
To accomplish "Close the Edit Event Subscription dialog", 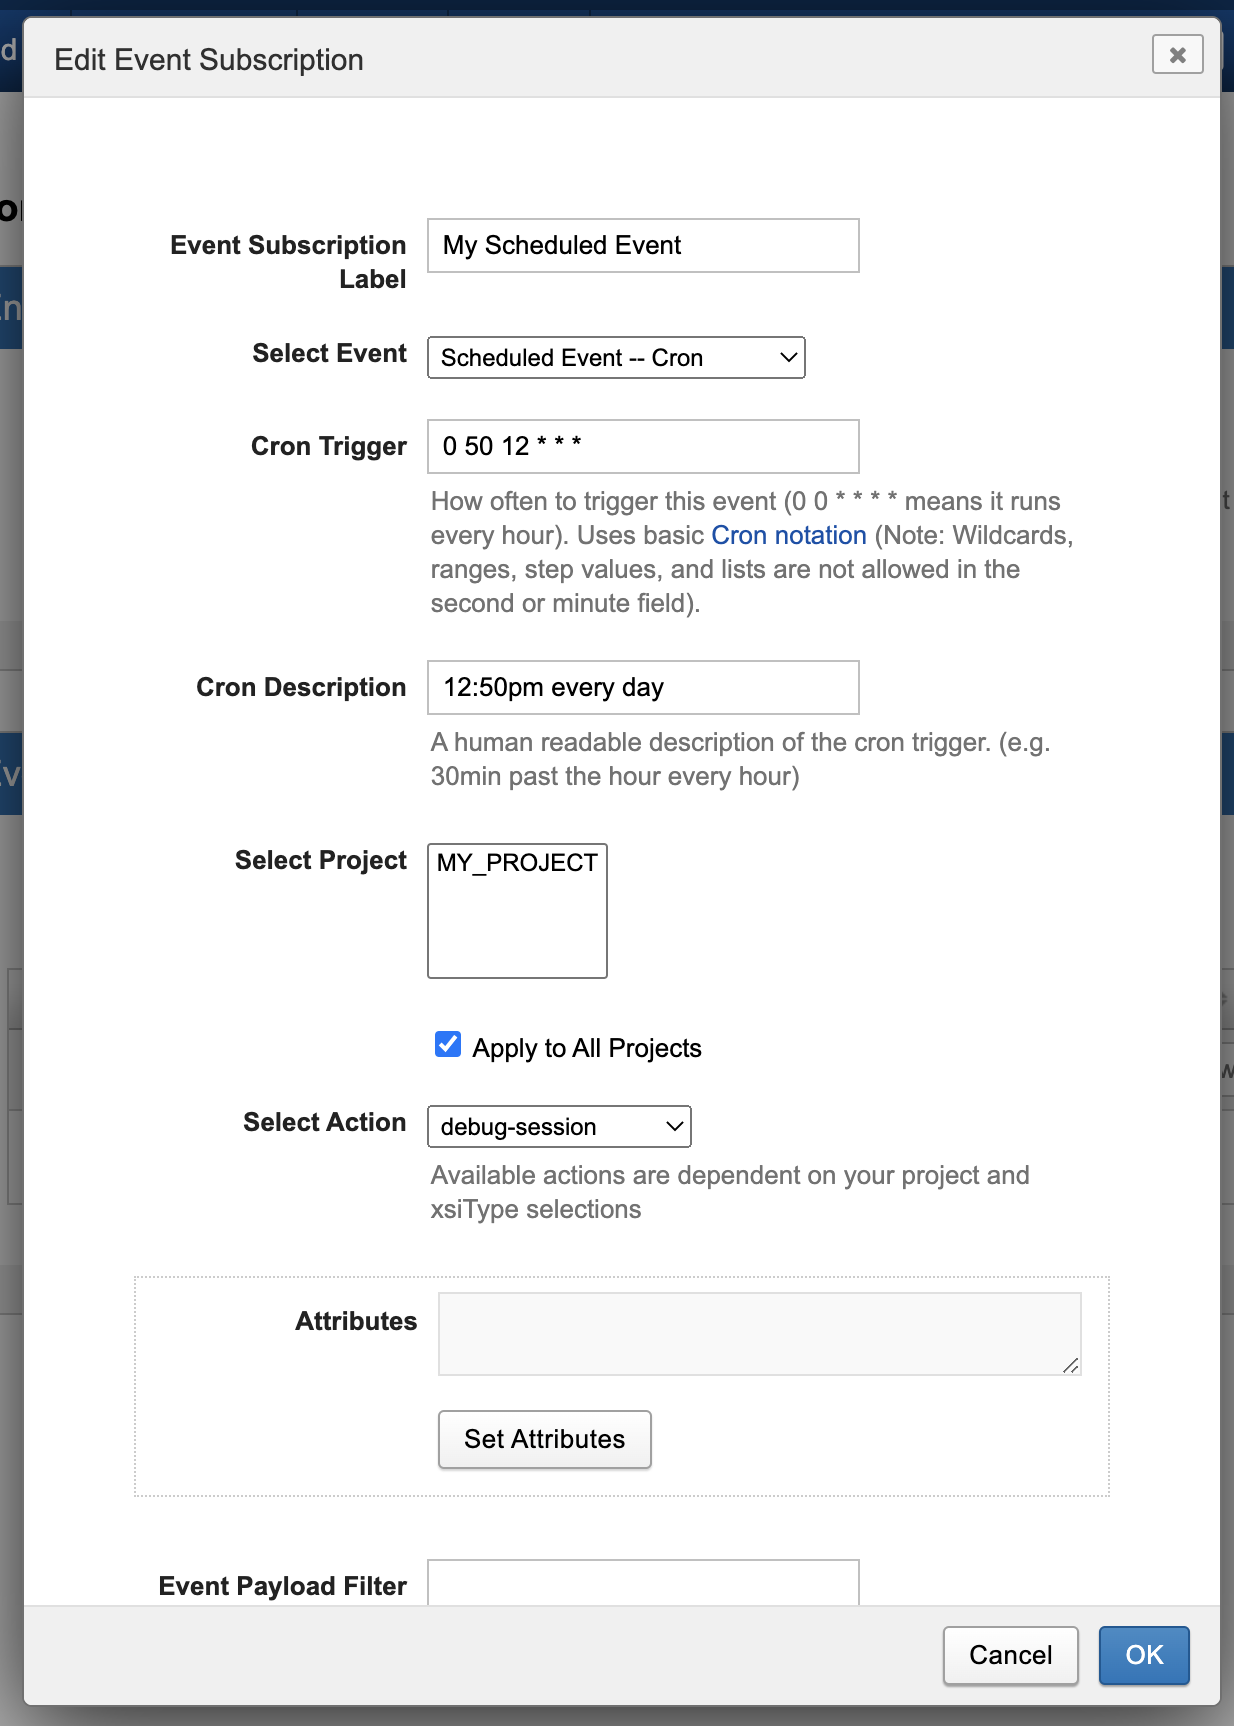I will point(1177,55).
